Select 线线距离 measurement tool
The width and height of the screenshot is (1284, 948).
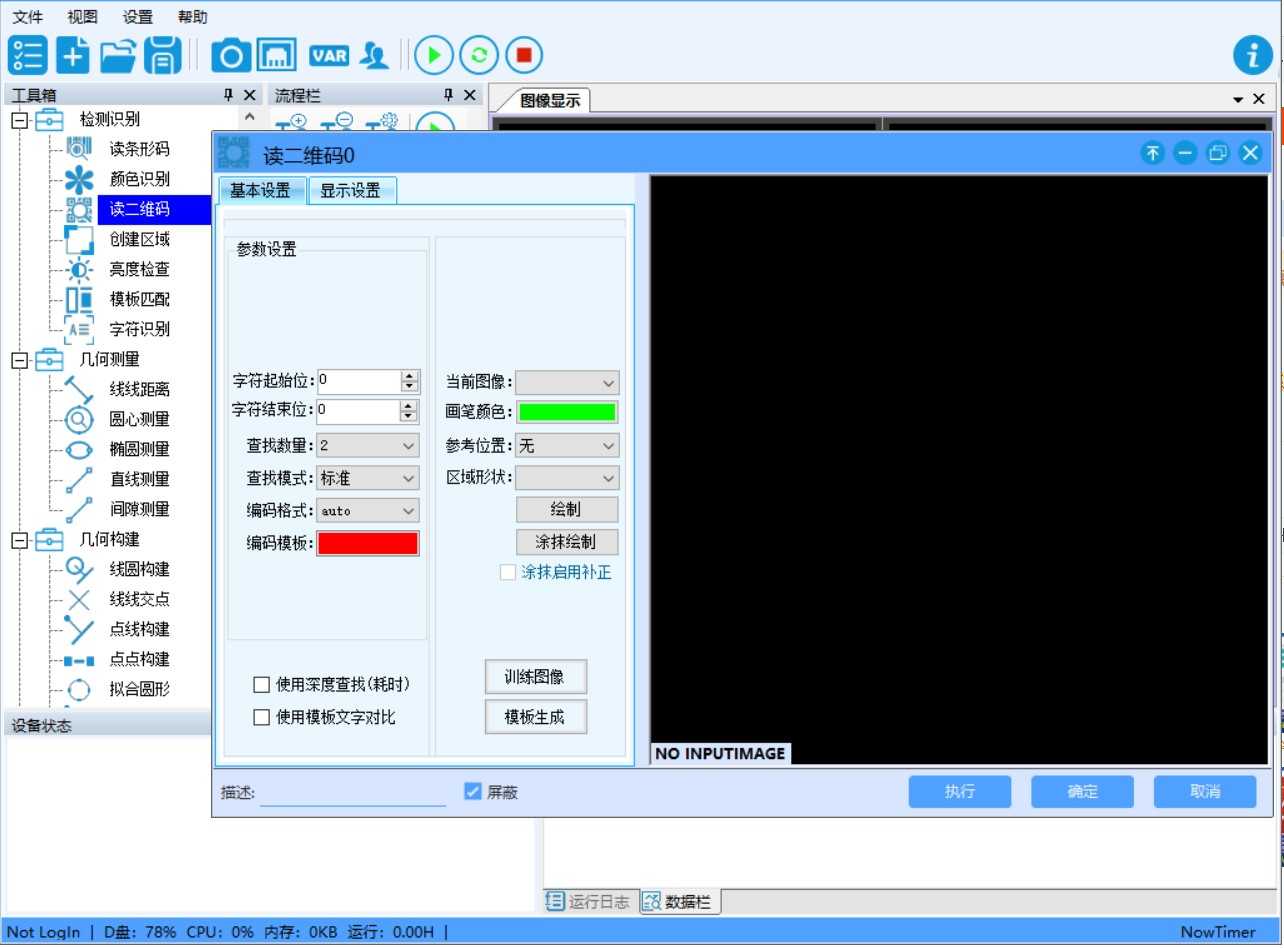[x=139, y=389]
